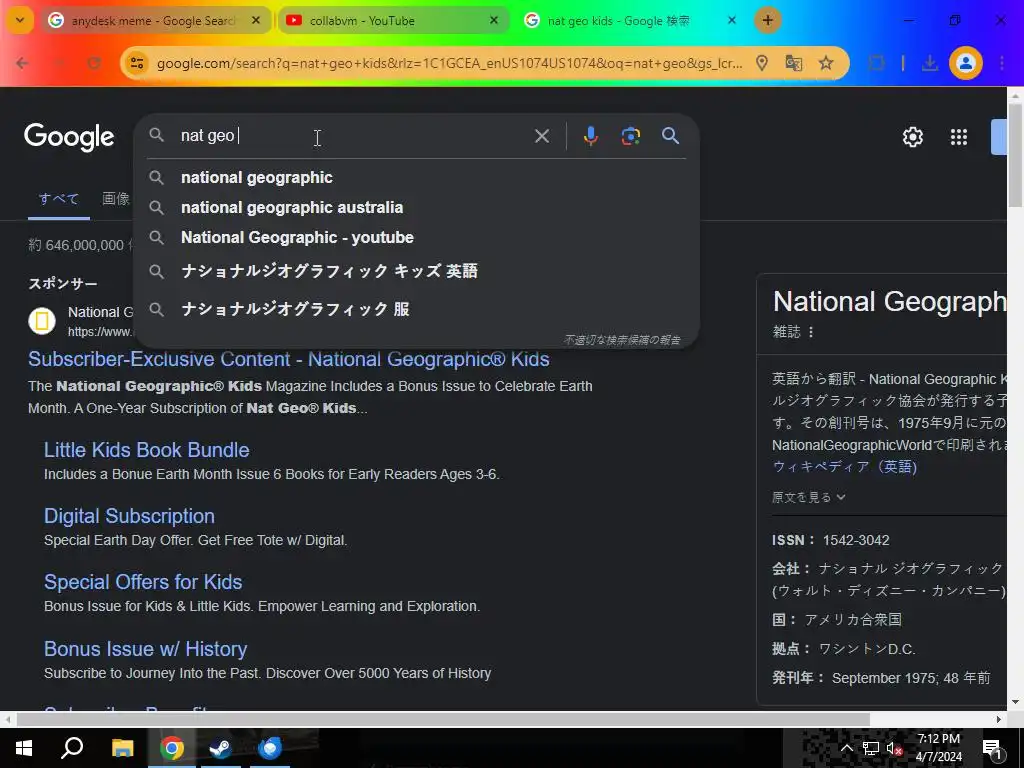The height and width of the screenshot is (768, 1024).
Task: Search by image with Google Lens icon
Action: pyautogui.click(x=630, y=136)
